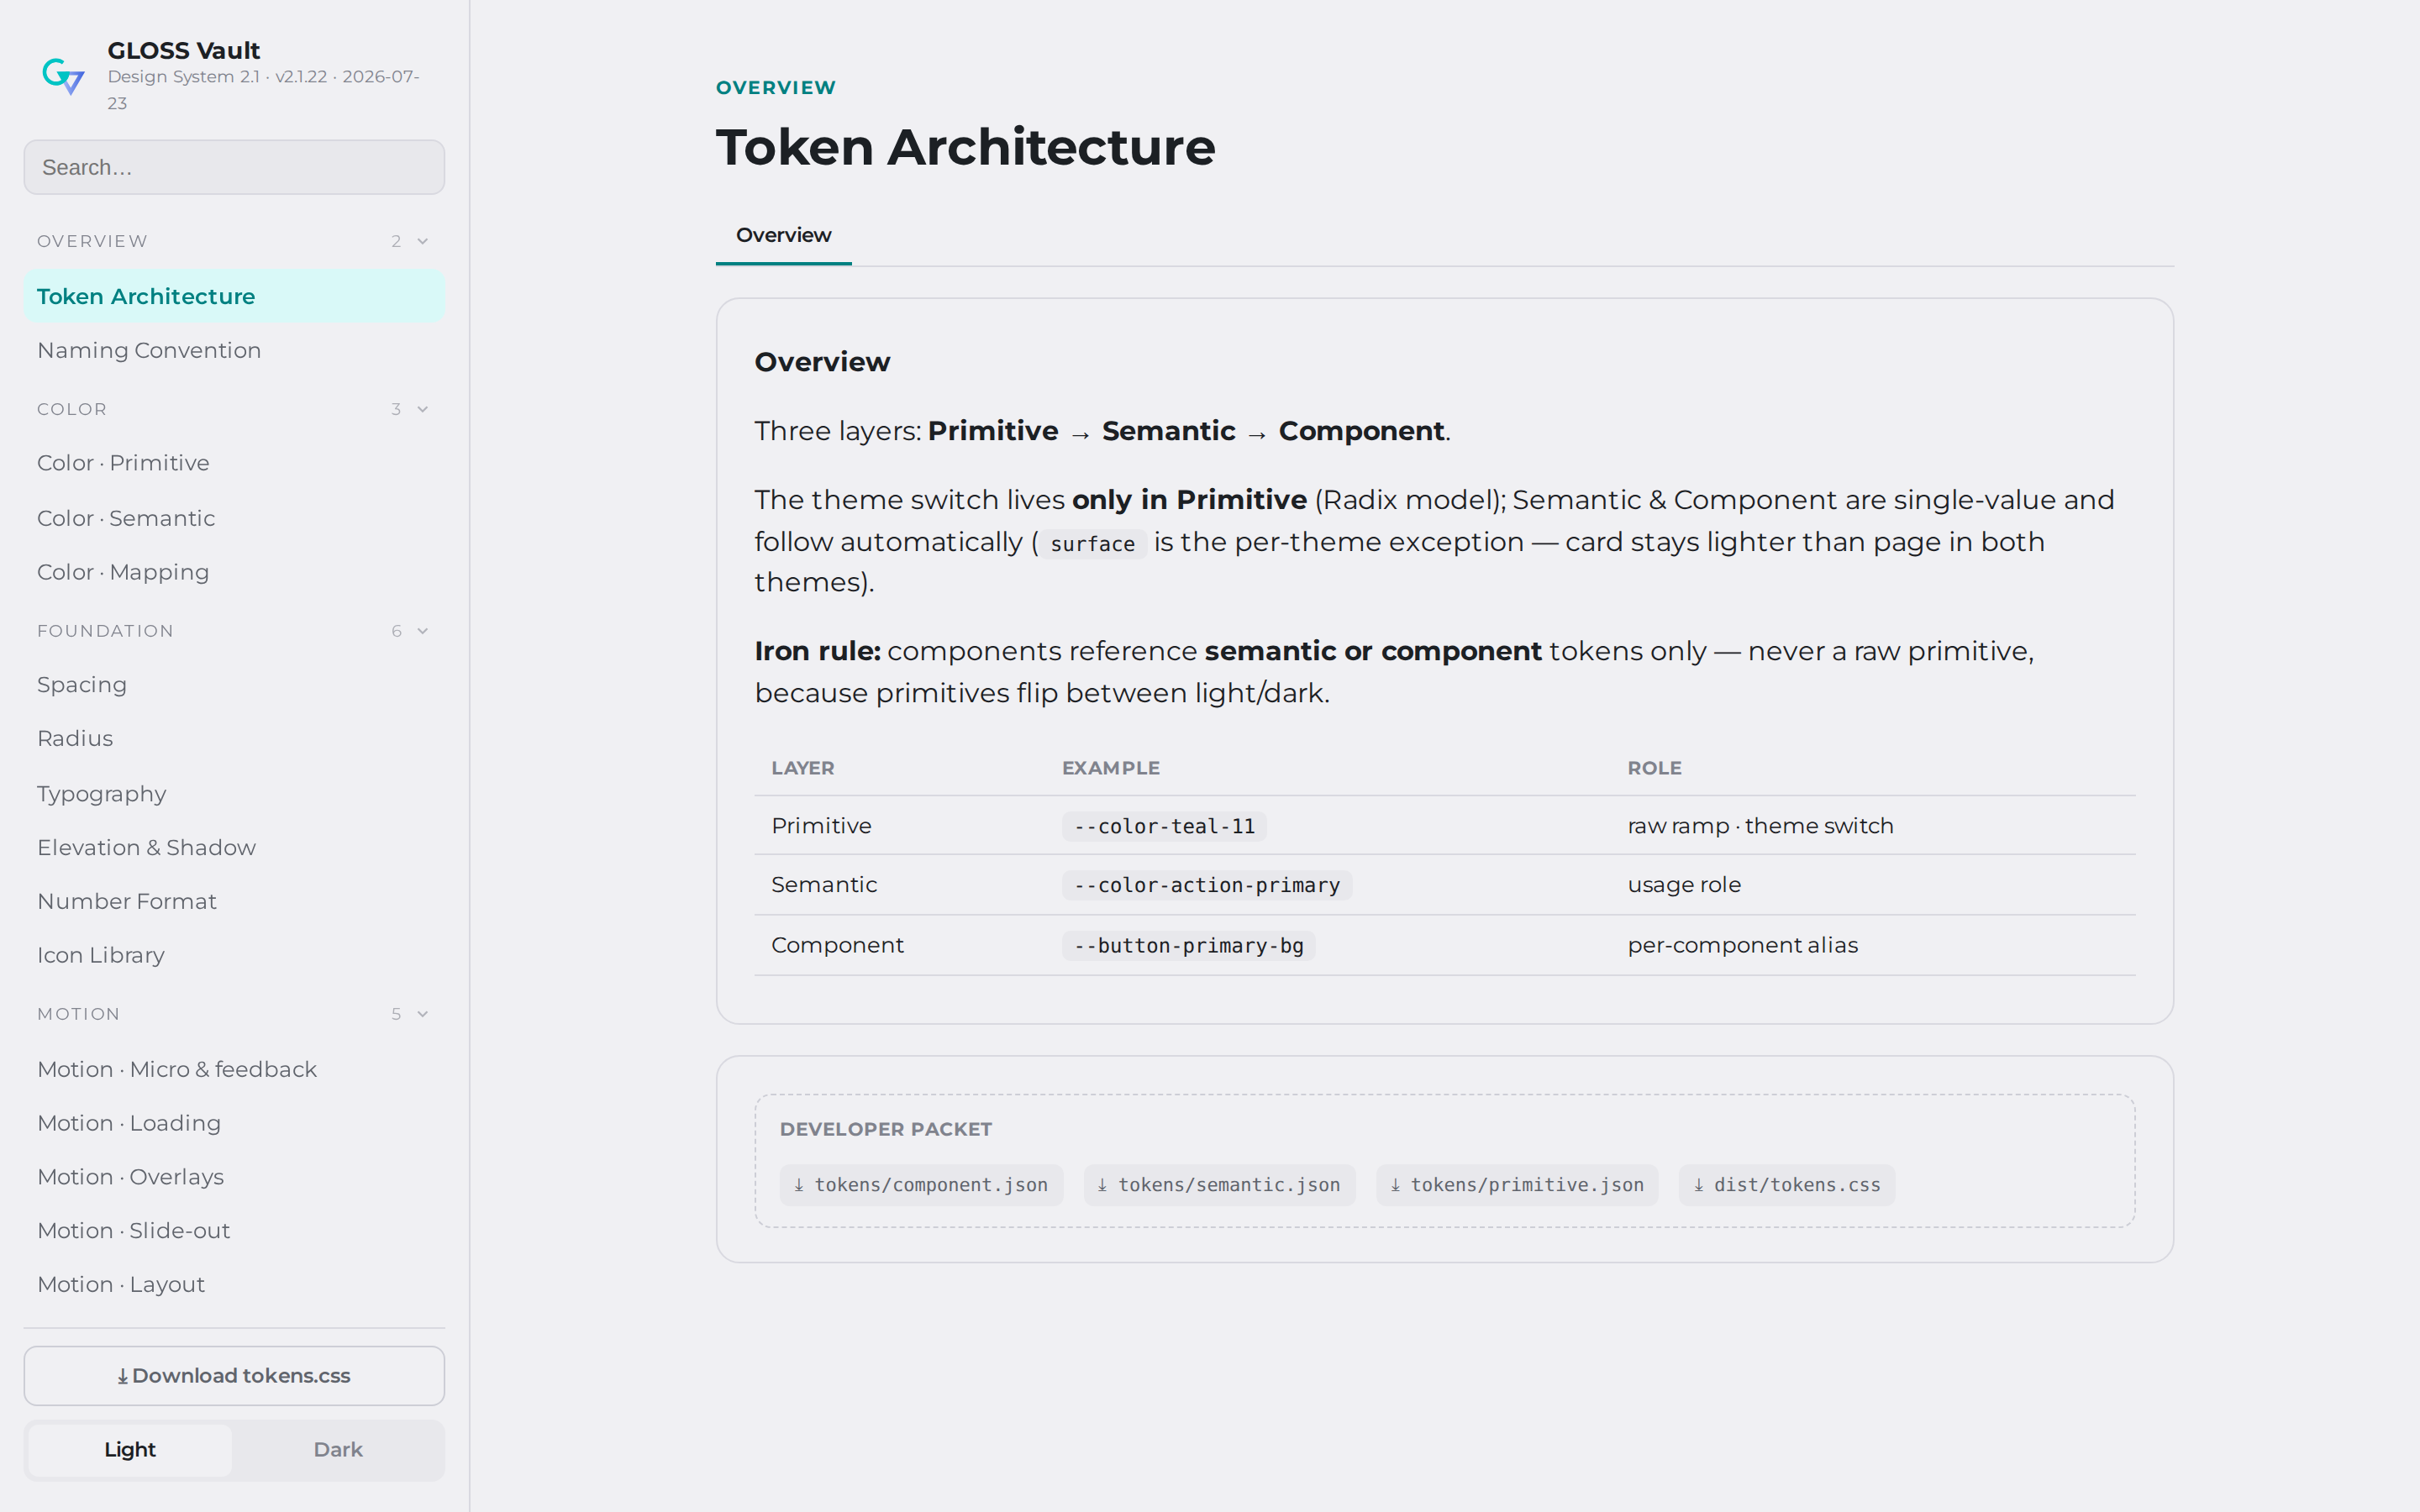The width and height of the screenshot is (2420, 1512).
Task: Open Motion · Layout page
Action: click(234, 1285)
